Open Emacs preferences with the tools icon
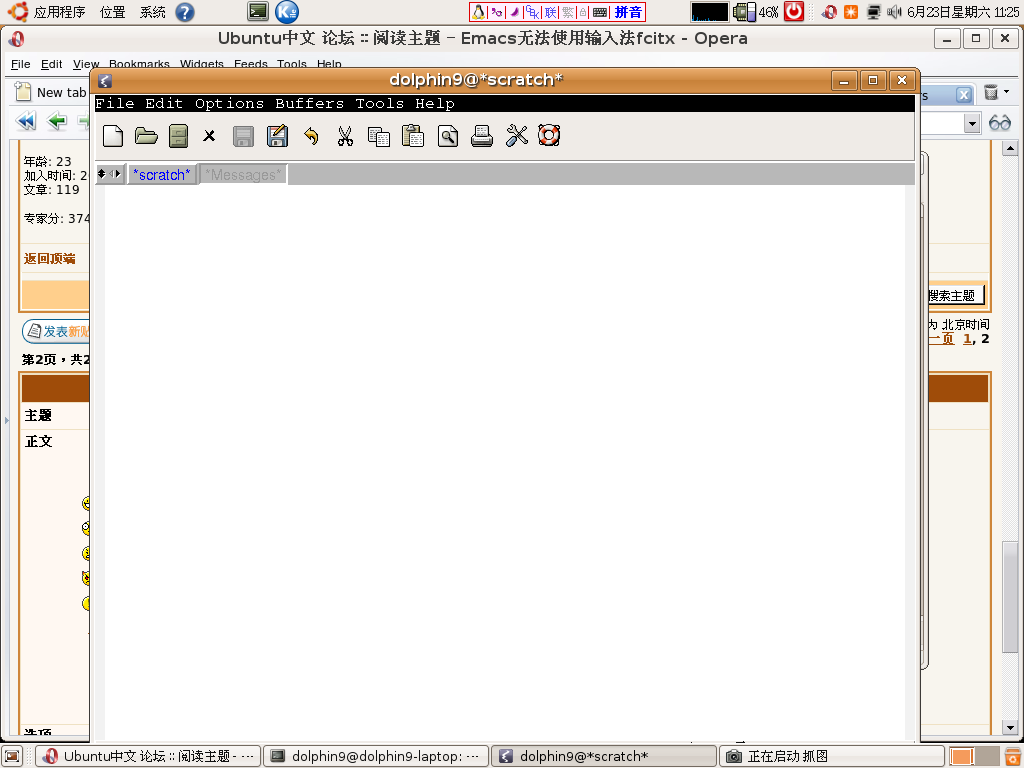Viewport: 1024px width, 768px height. pyautogui.click(x=517, y=136)
